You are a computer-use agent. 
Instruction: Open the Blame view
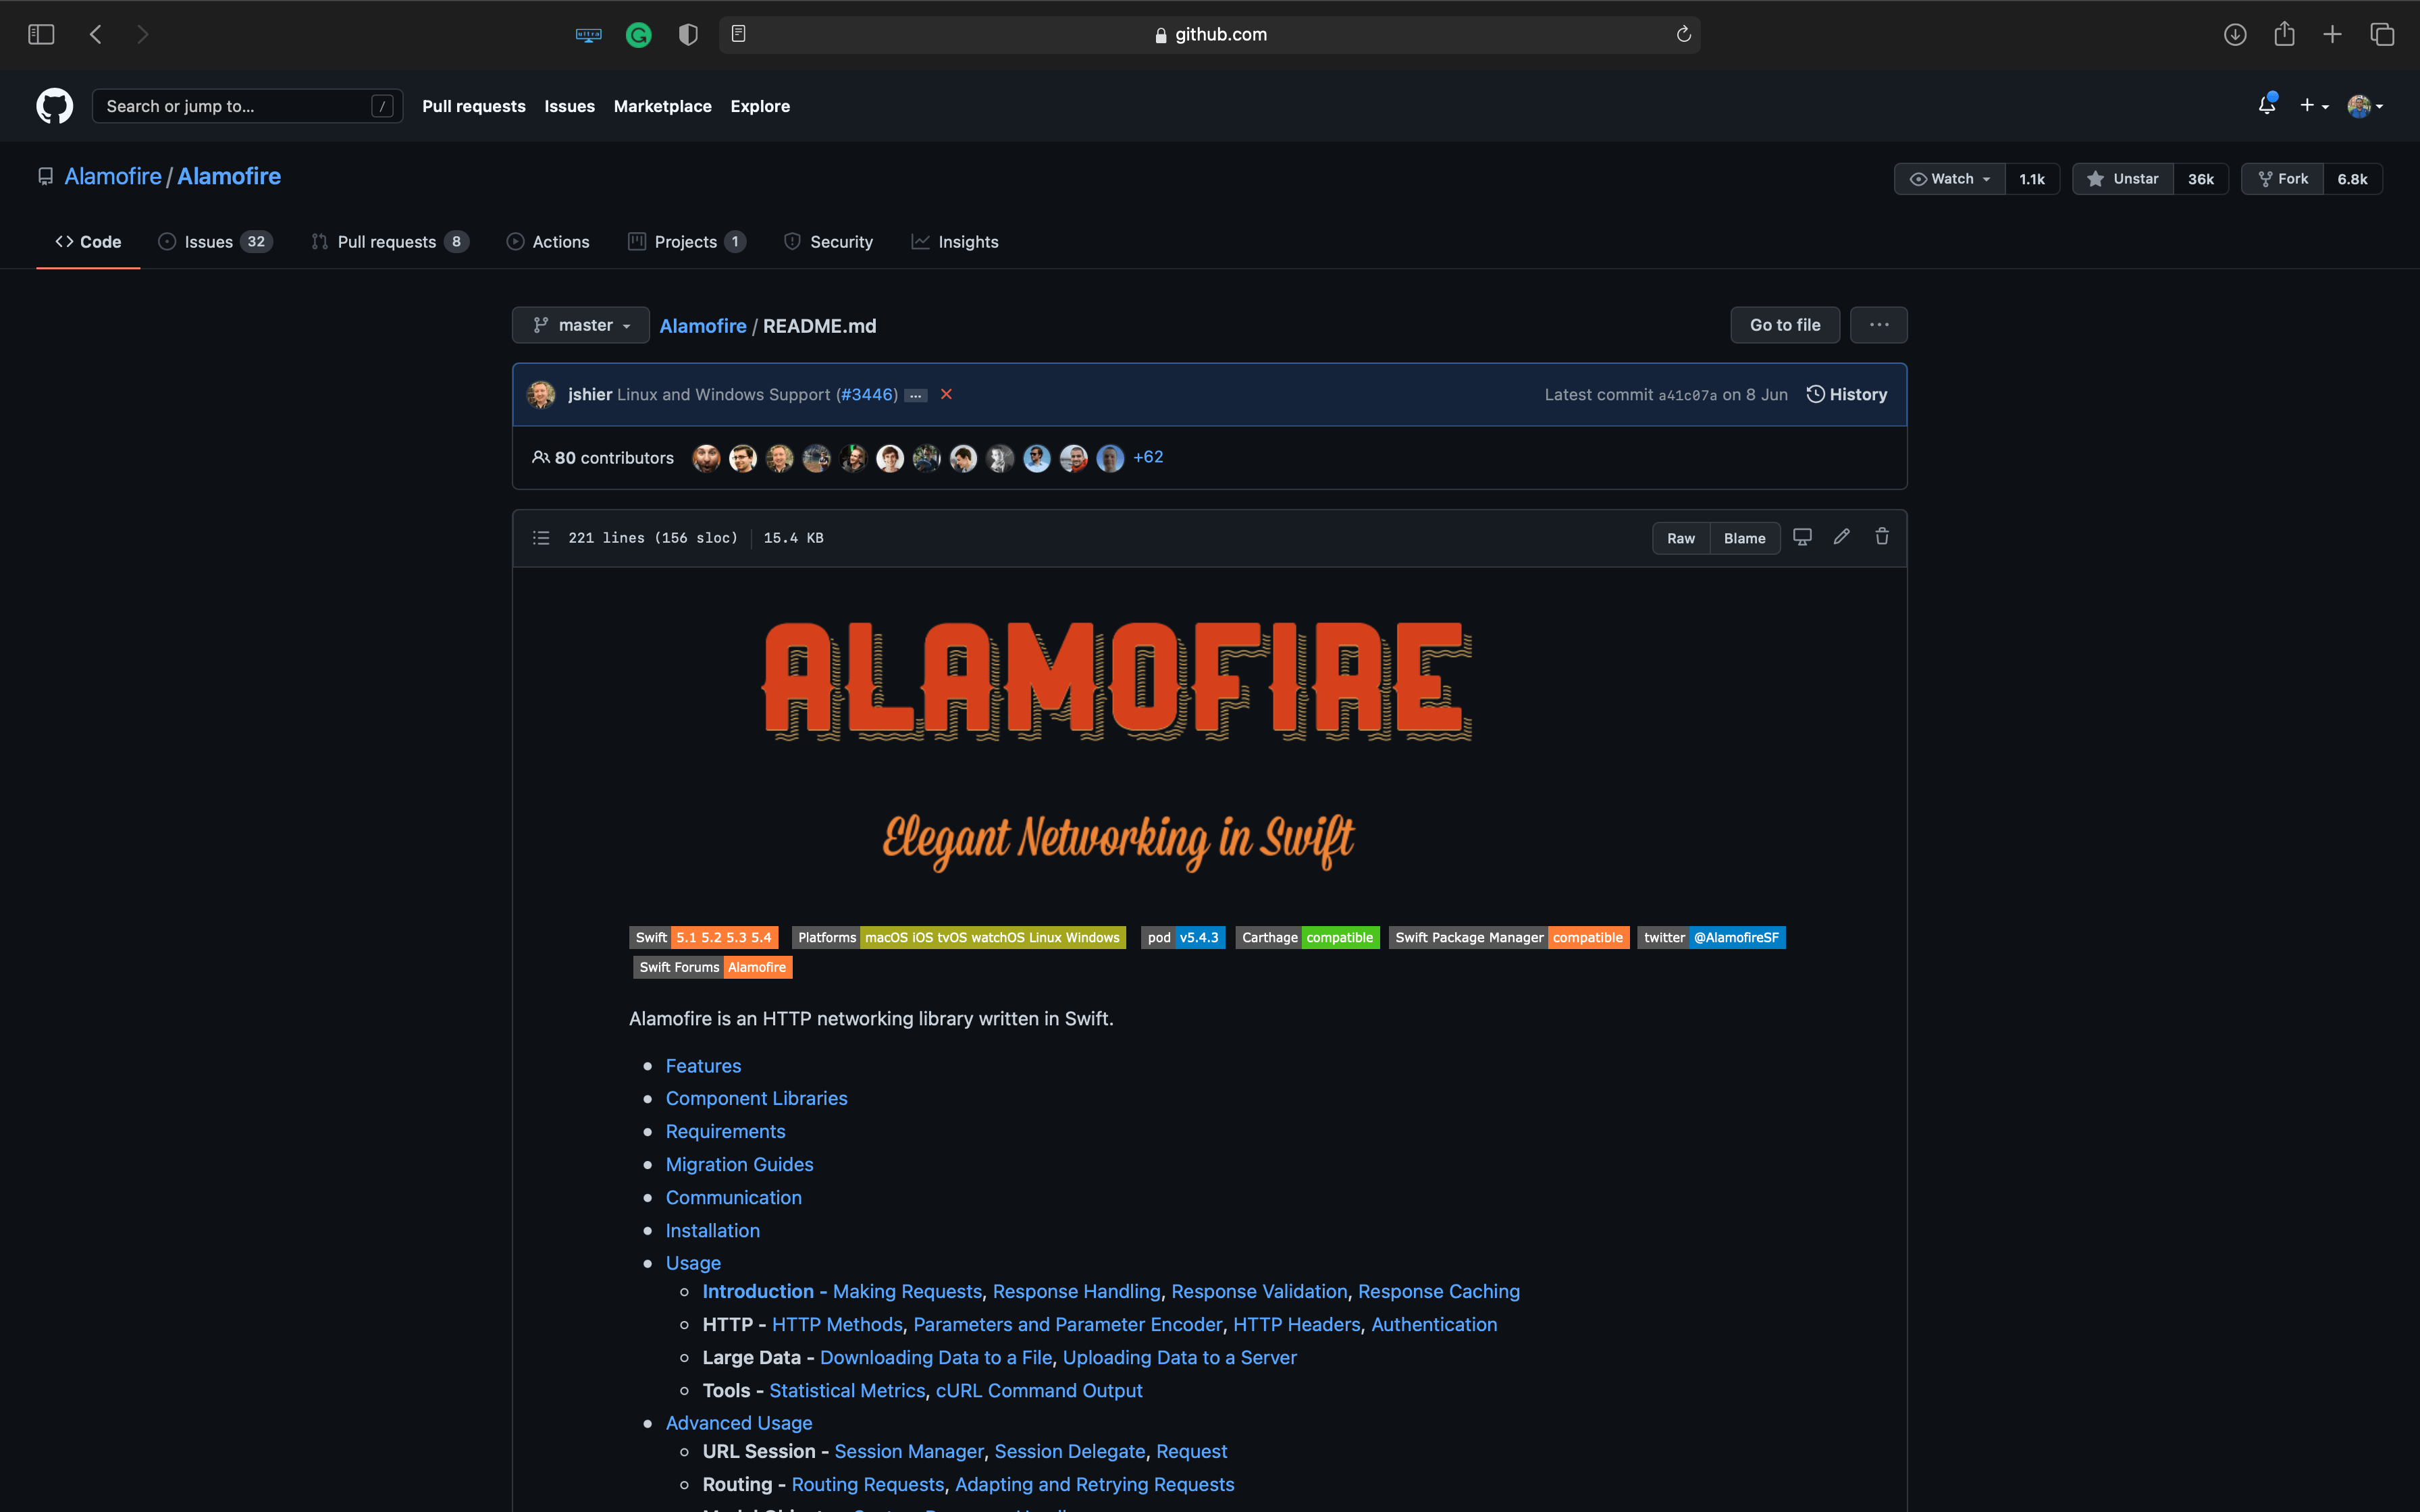coord(1745,538)
